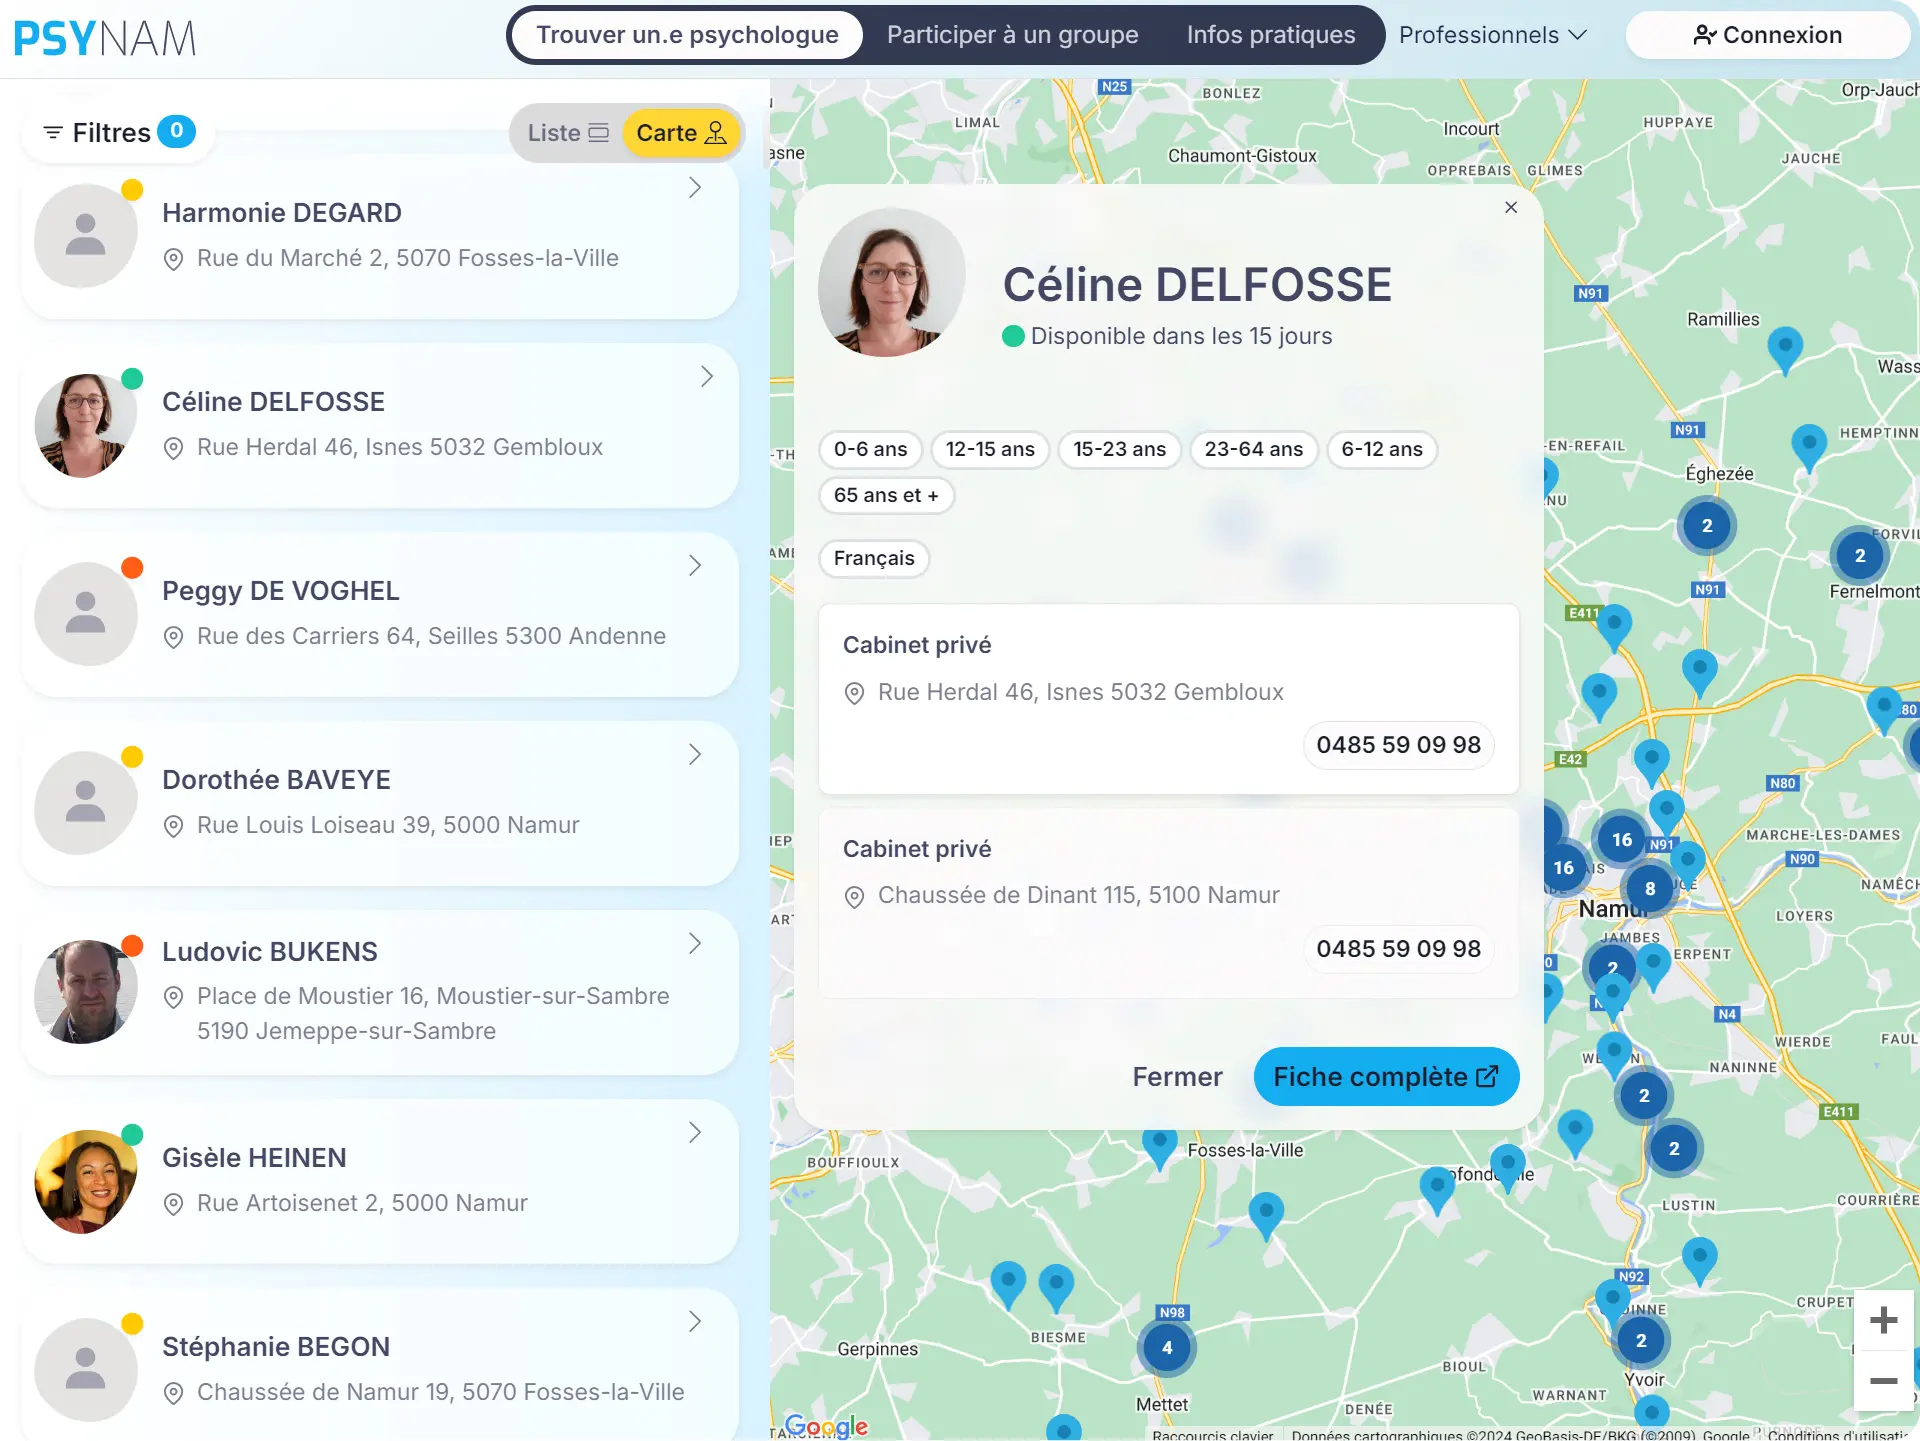Open the Participer à un groupe tab

point(1012,35)
